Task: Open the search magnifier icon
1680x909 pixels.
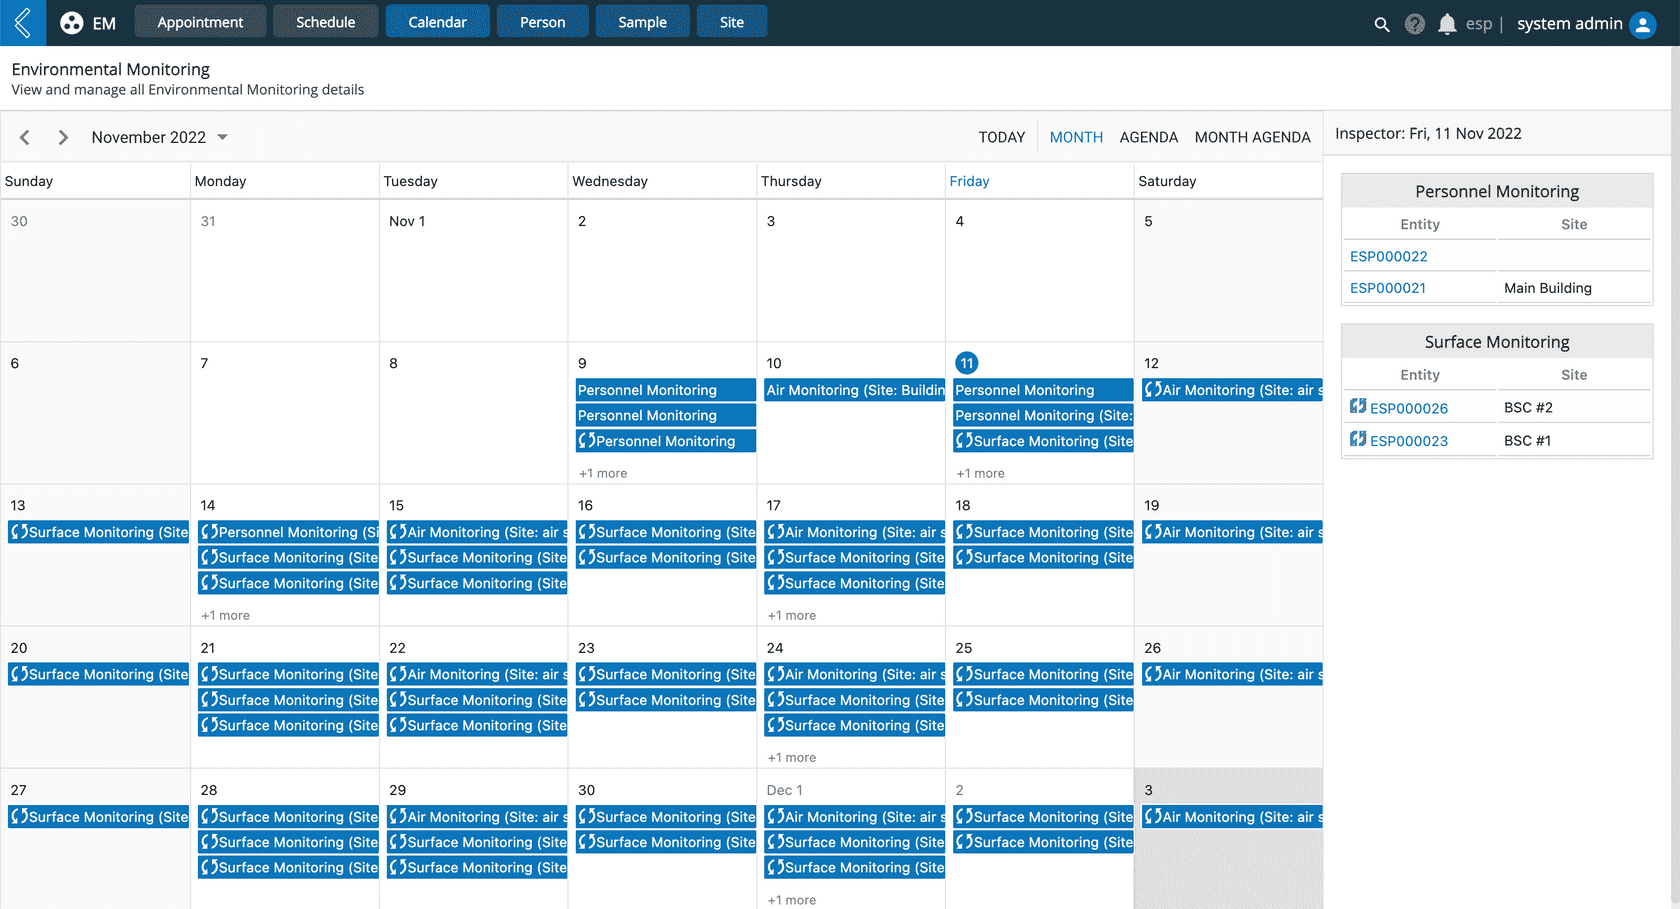Action: tap(1381, 24)
